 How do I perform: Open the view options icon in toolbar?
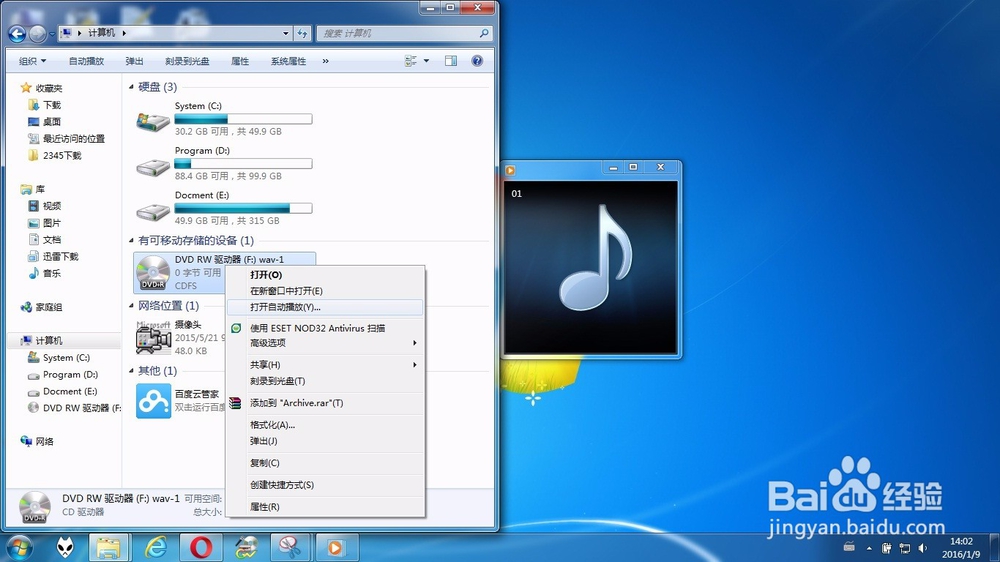pos(411,61)
